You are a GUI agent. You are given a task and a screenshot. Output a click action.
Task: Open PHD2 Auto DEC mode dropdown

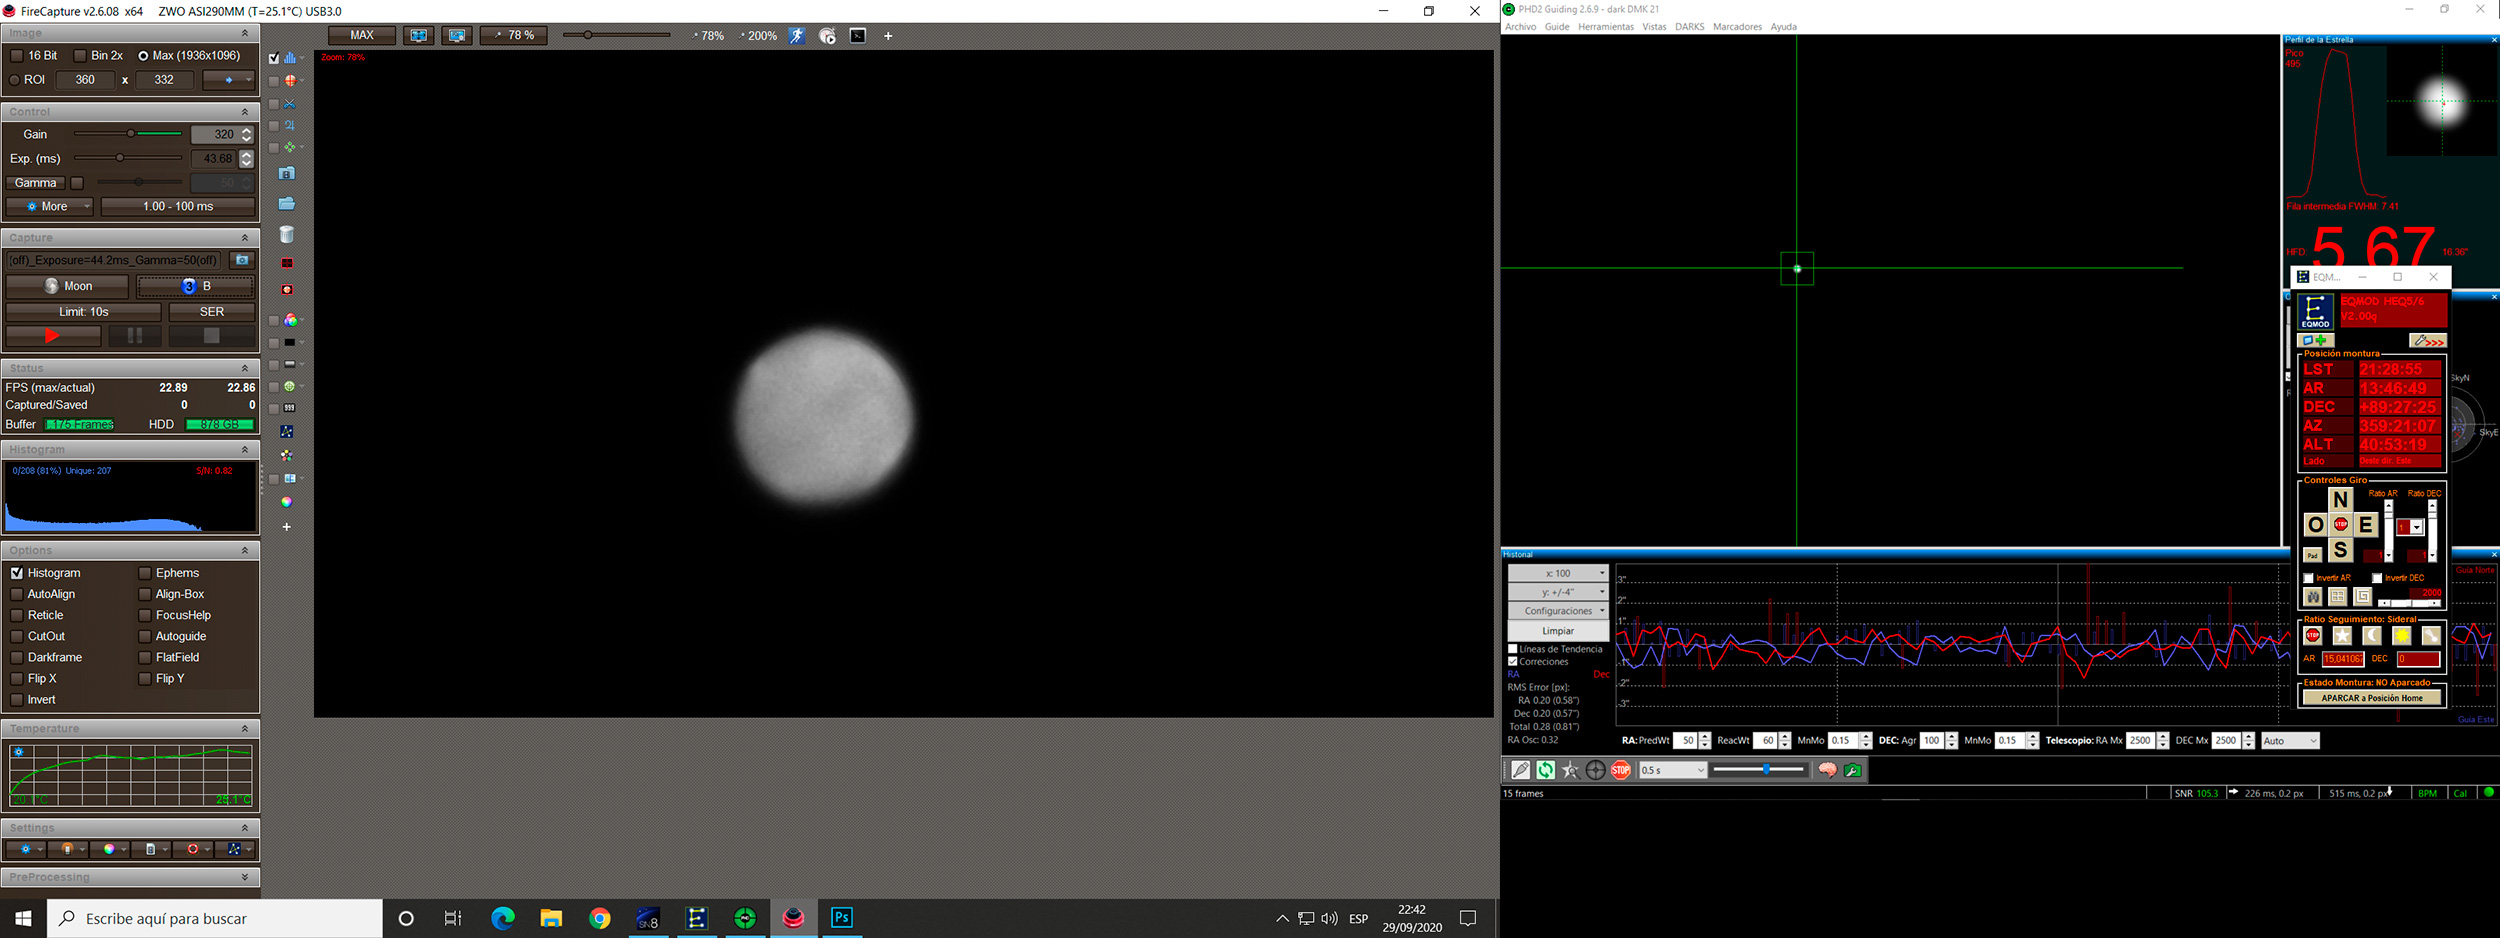point(2289,741)
